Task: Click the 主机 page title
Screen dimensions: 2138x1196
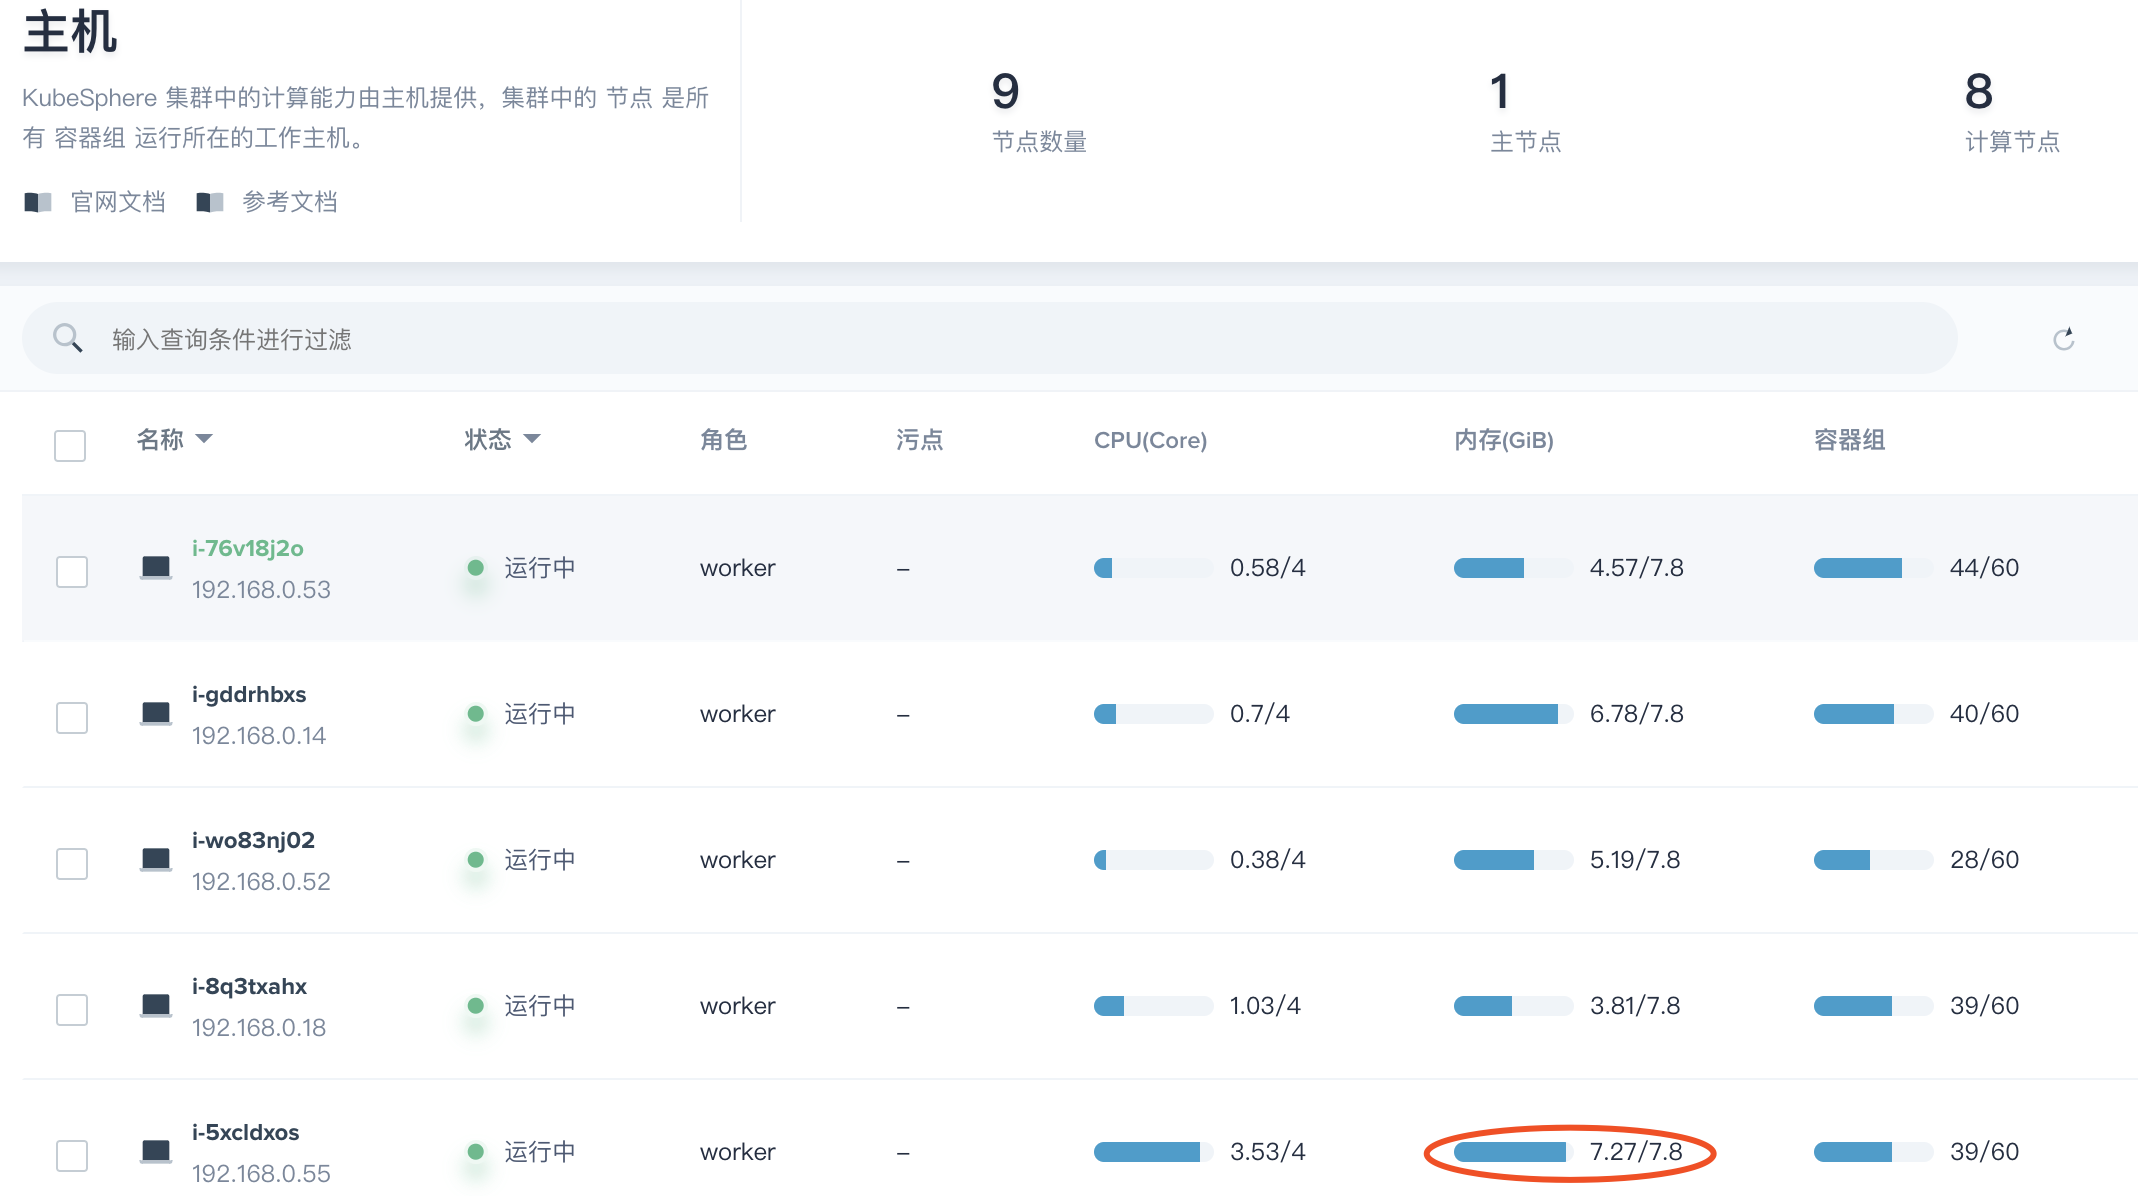Action: pos(70,32)
